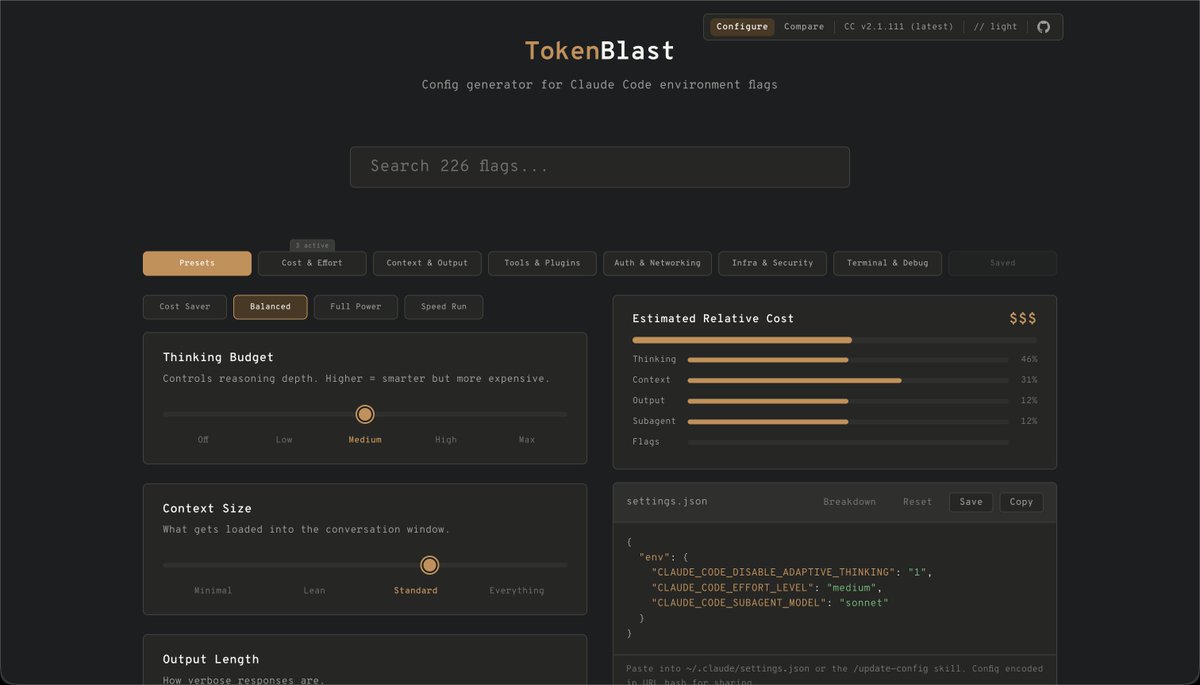The height and width of the screenshot is (685, 1200).
Task: Open the Context & Output tab
Action: coord(427,263)
